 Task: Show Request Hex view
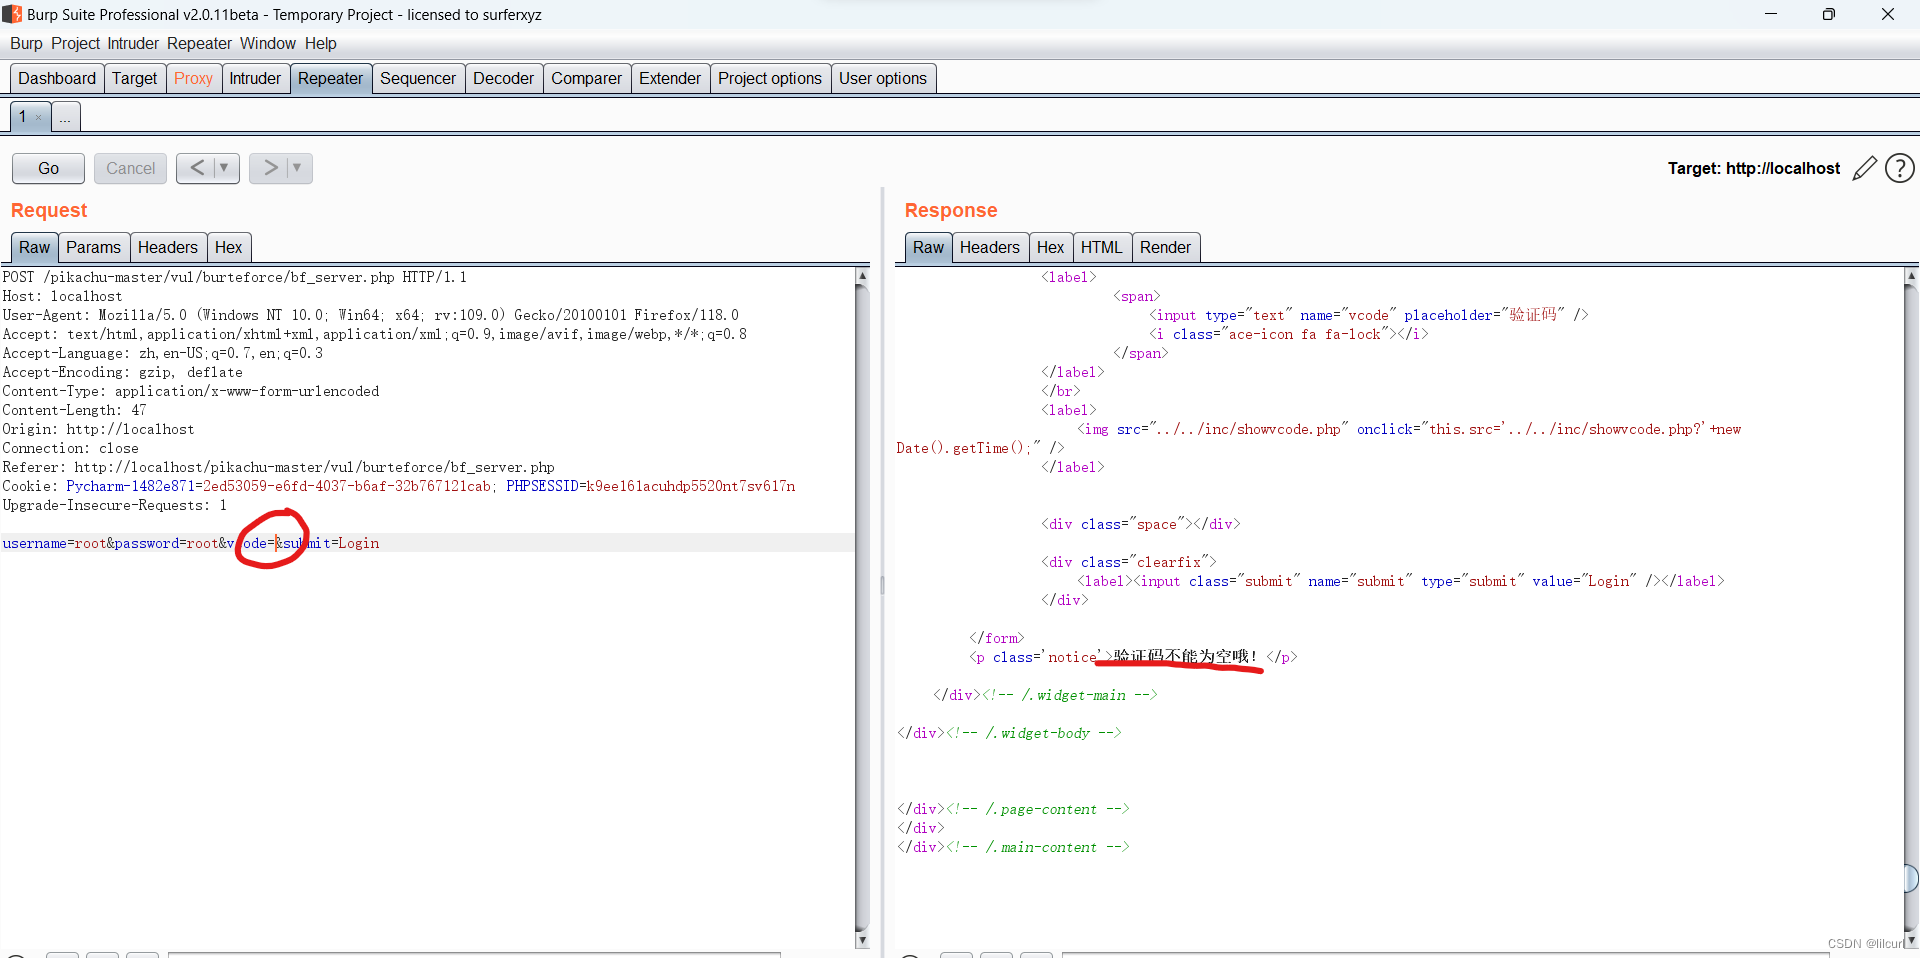click(228, 248)
